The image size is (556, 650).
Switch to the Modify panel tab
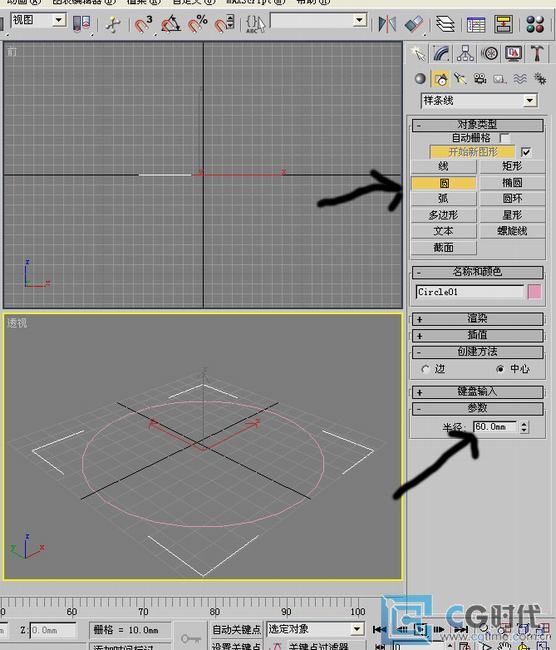441,53
